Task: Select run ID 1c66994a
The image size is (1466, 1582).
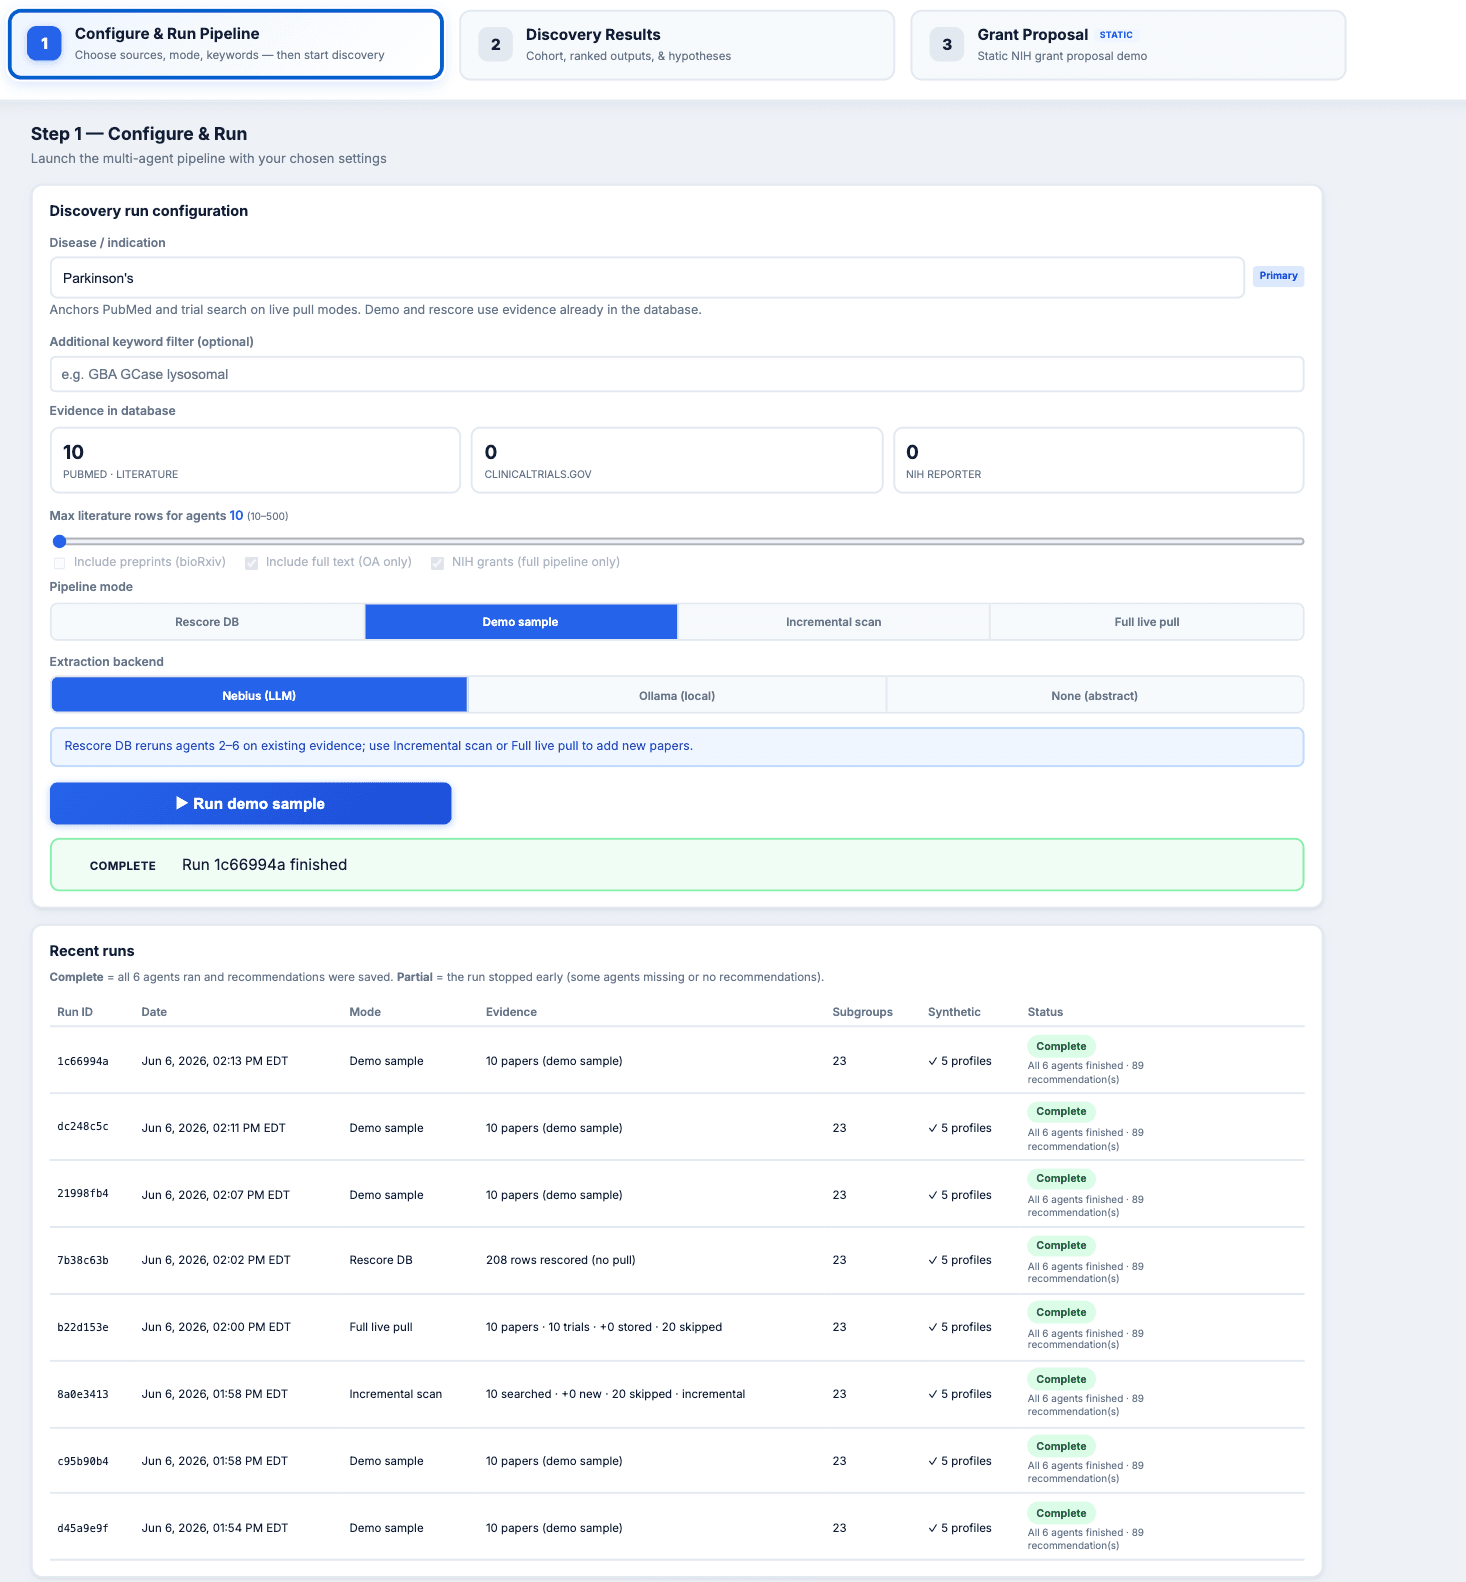Action: pos(83,1061)
